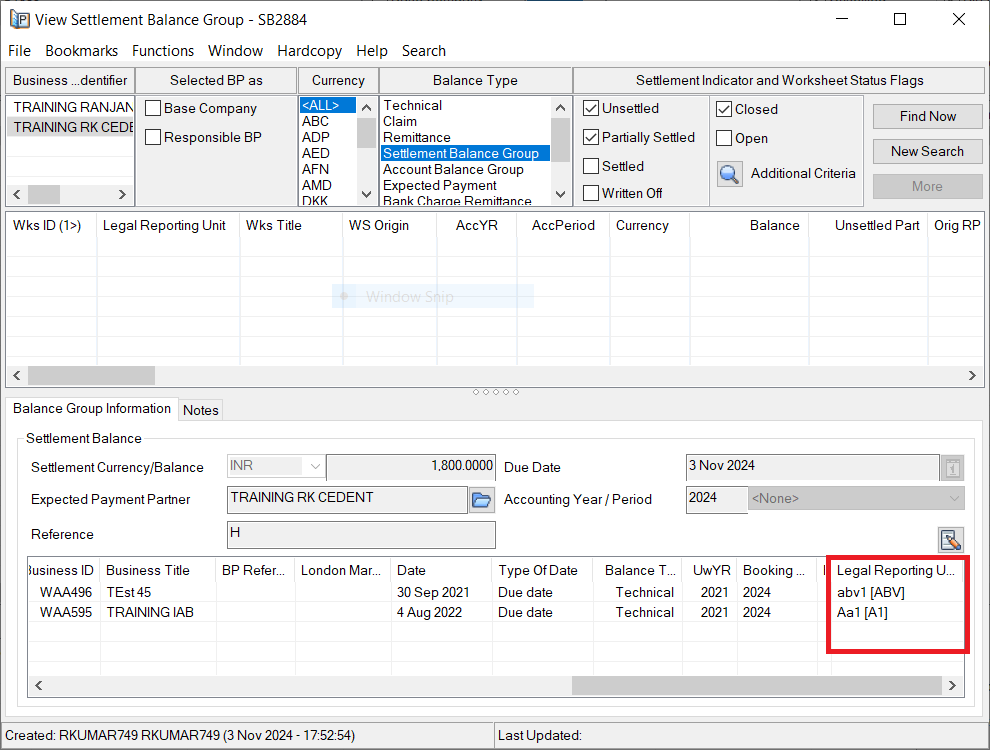The height and width of the screenshot is (750, 990).
Task: Click the Additional Criteria magnifier icon
Action: [730, 174]
